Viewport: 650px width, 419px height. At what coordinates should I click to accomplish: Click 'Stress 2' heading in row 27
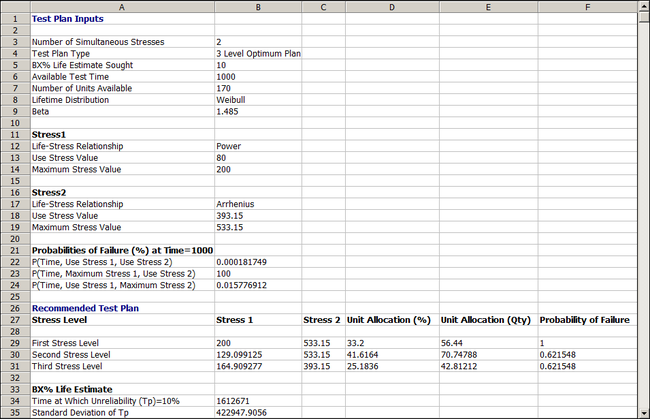point(323,320)
